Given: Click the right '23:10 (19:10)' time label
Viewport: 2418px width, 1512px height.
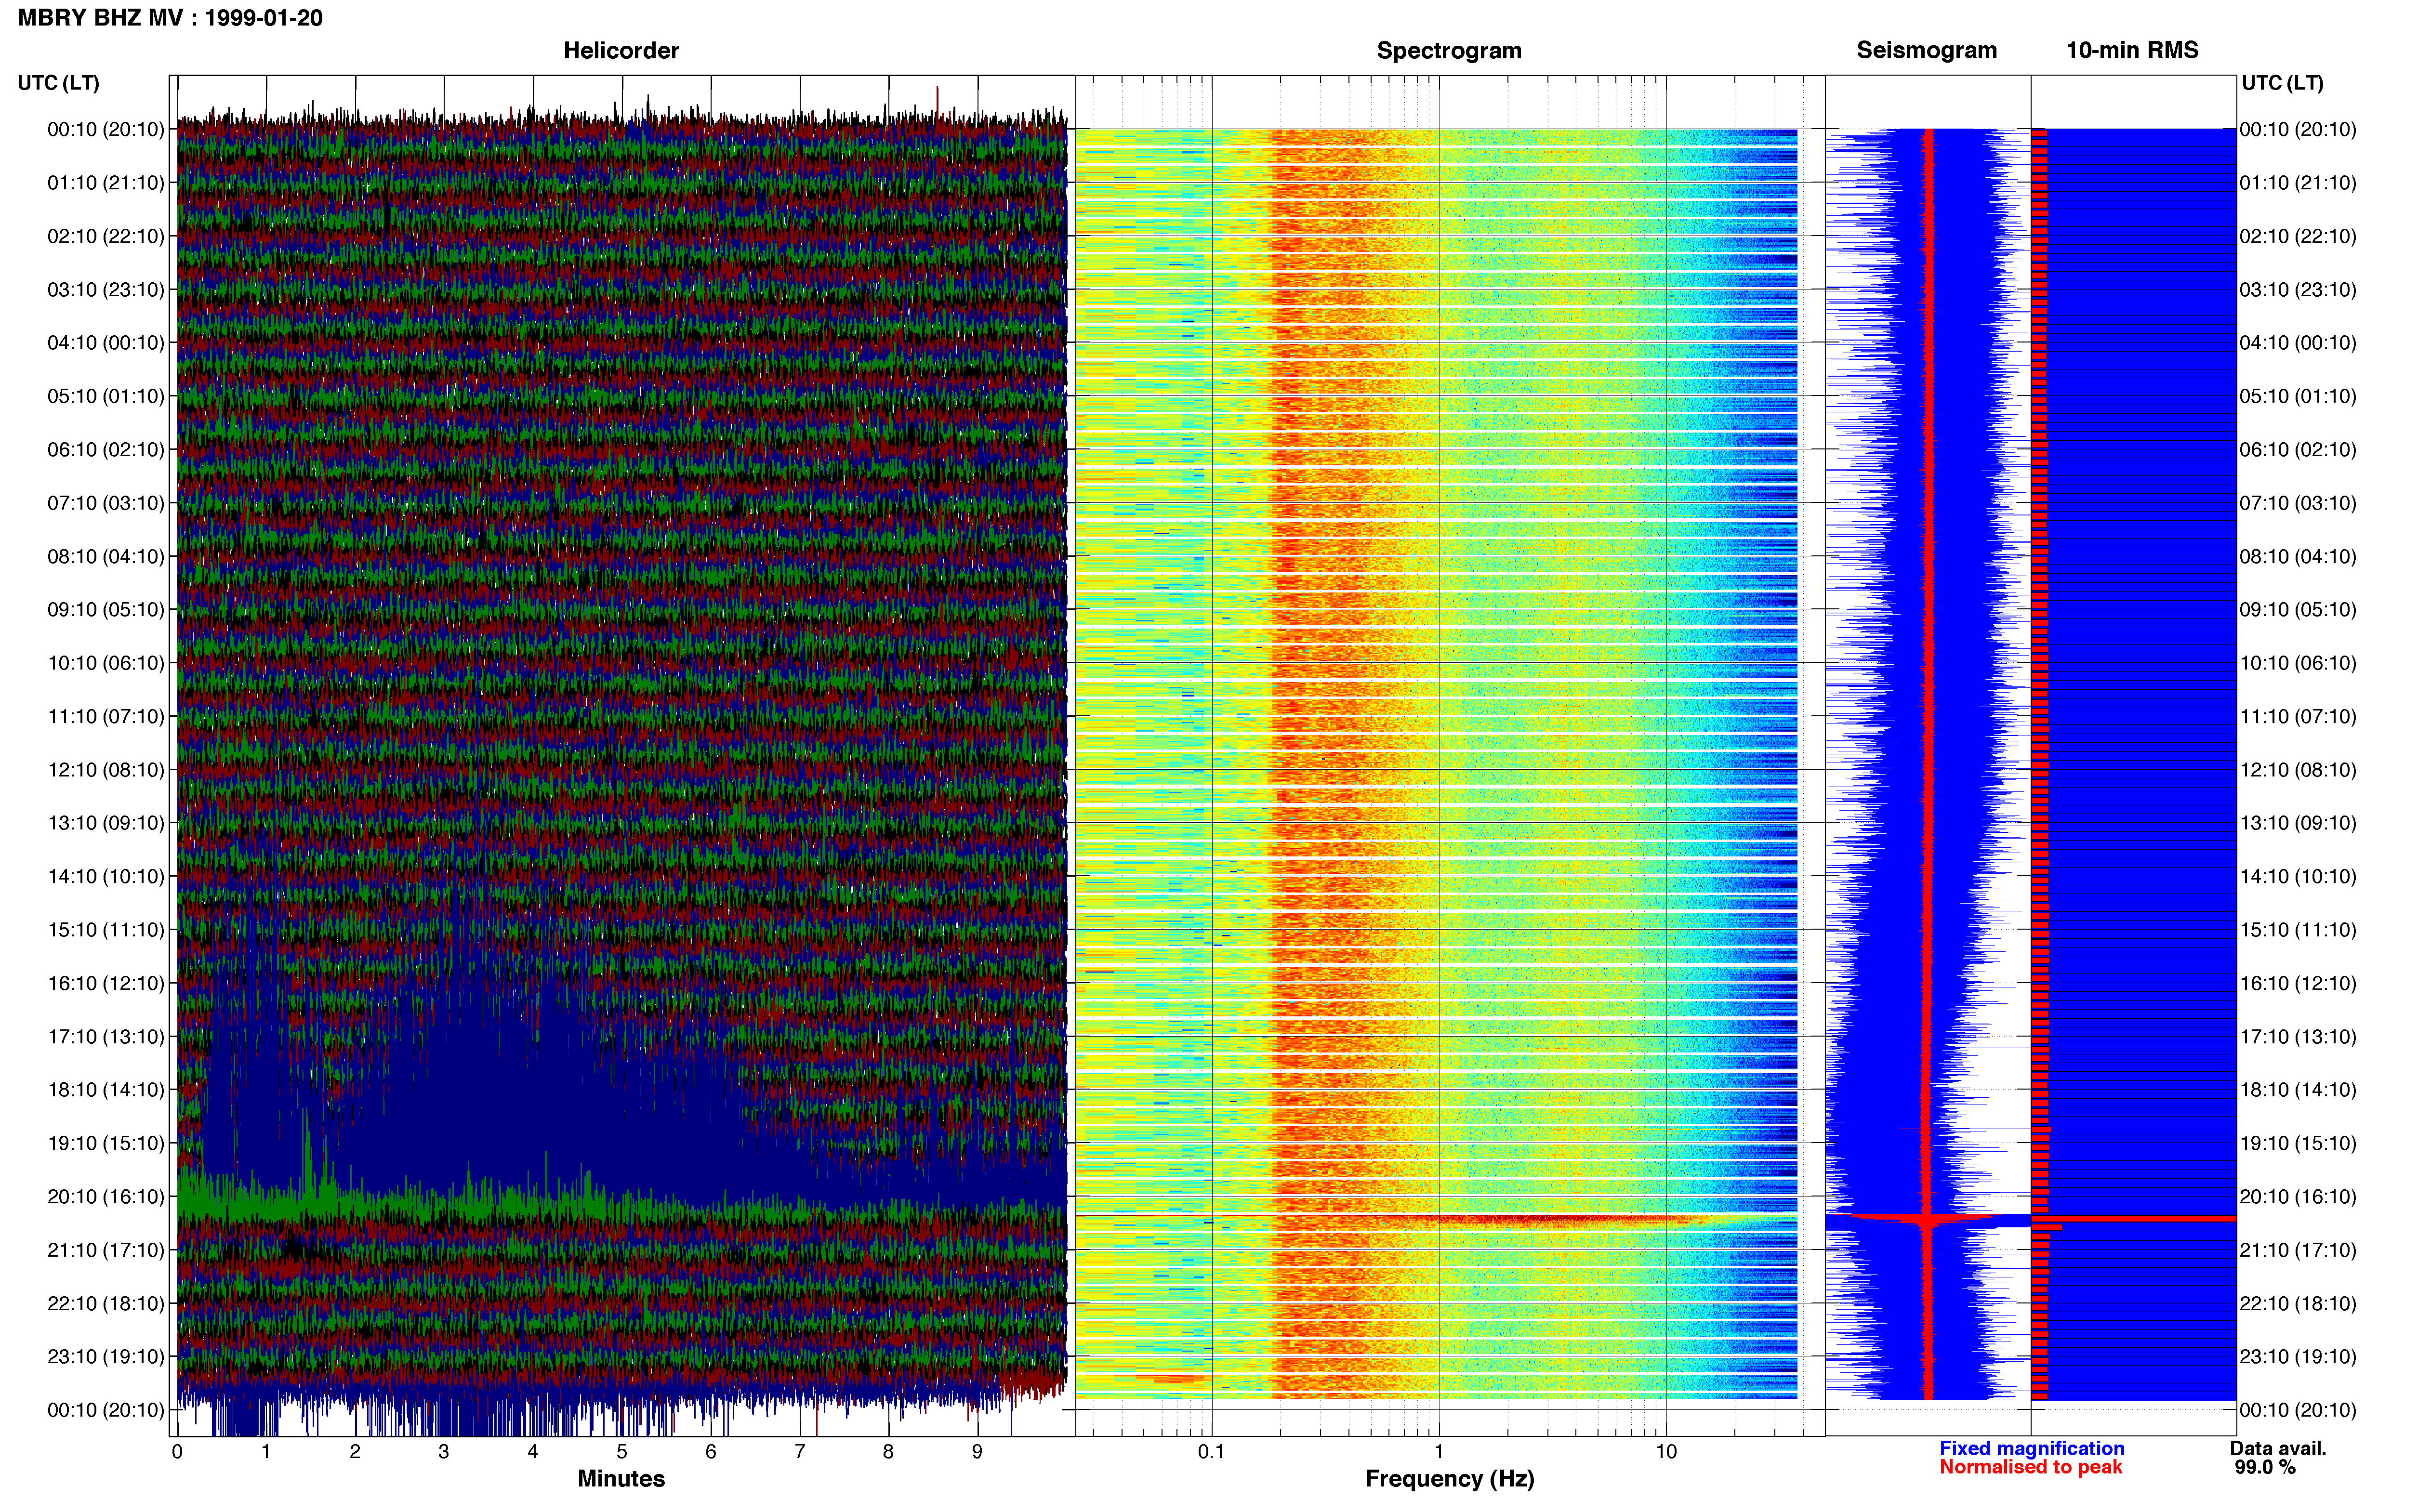Looking at the screenshot, I should tap(2298, 1357).
